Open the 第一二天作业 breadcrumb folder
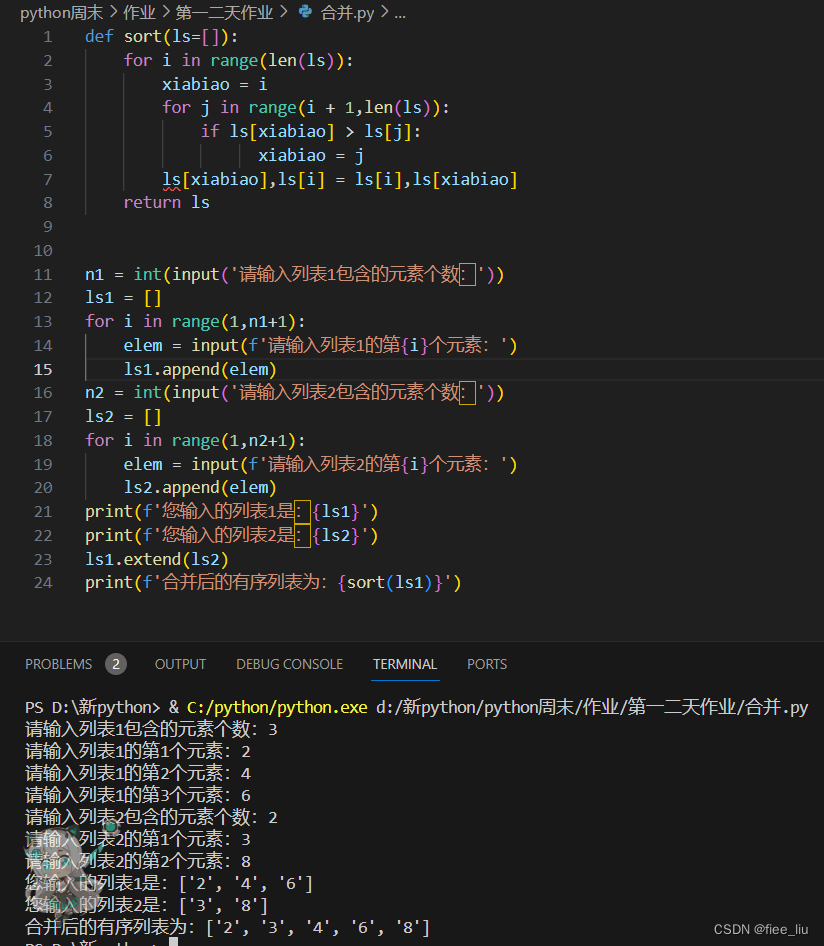The height and width of the screenshot is (946, 824). click(x=224, y=12)
